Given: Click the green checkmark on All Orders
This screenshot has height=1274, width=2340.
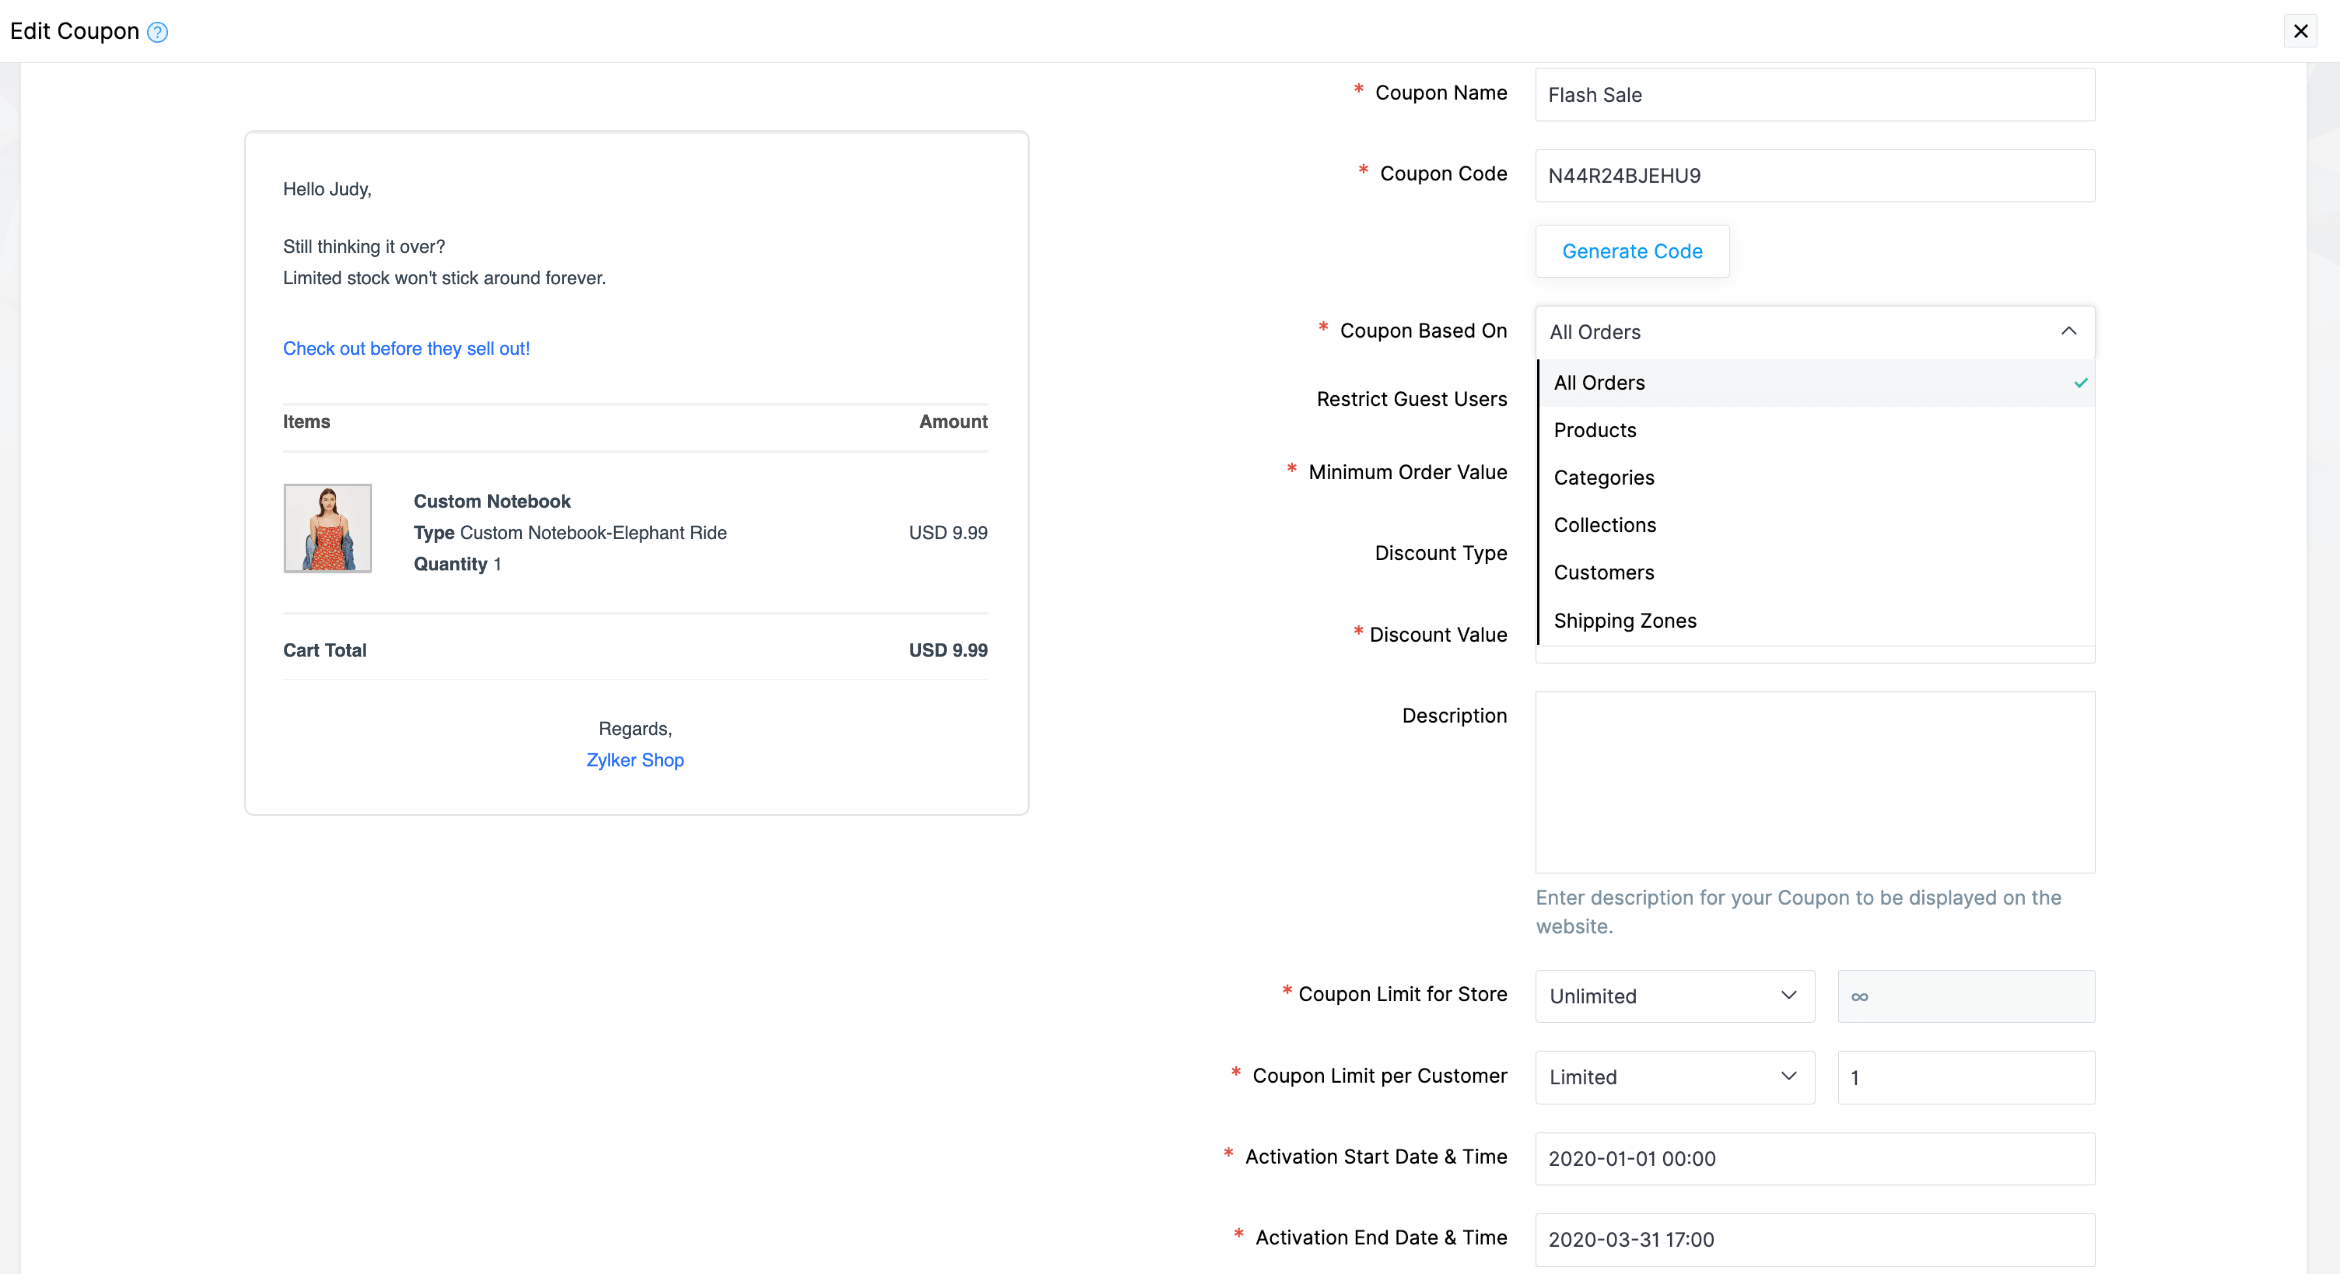Looking at the screenshot, I should pyautogui.click(x=2080, y=383).
